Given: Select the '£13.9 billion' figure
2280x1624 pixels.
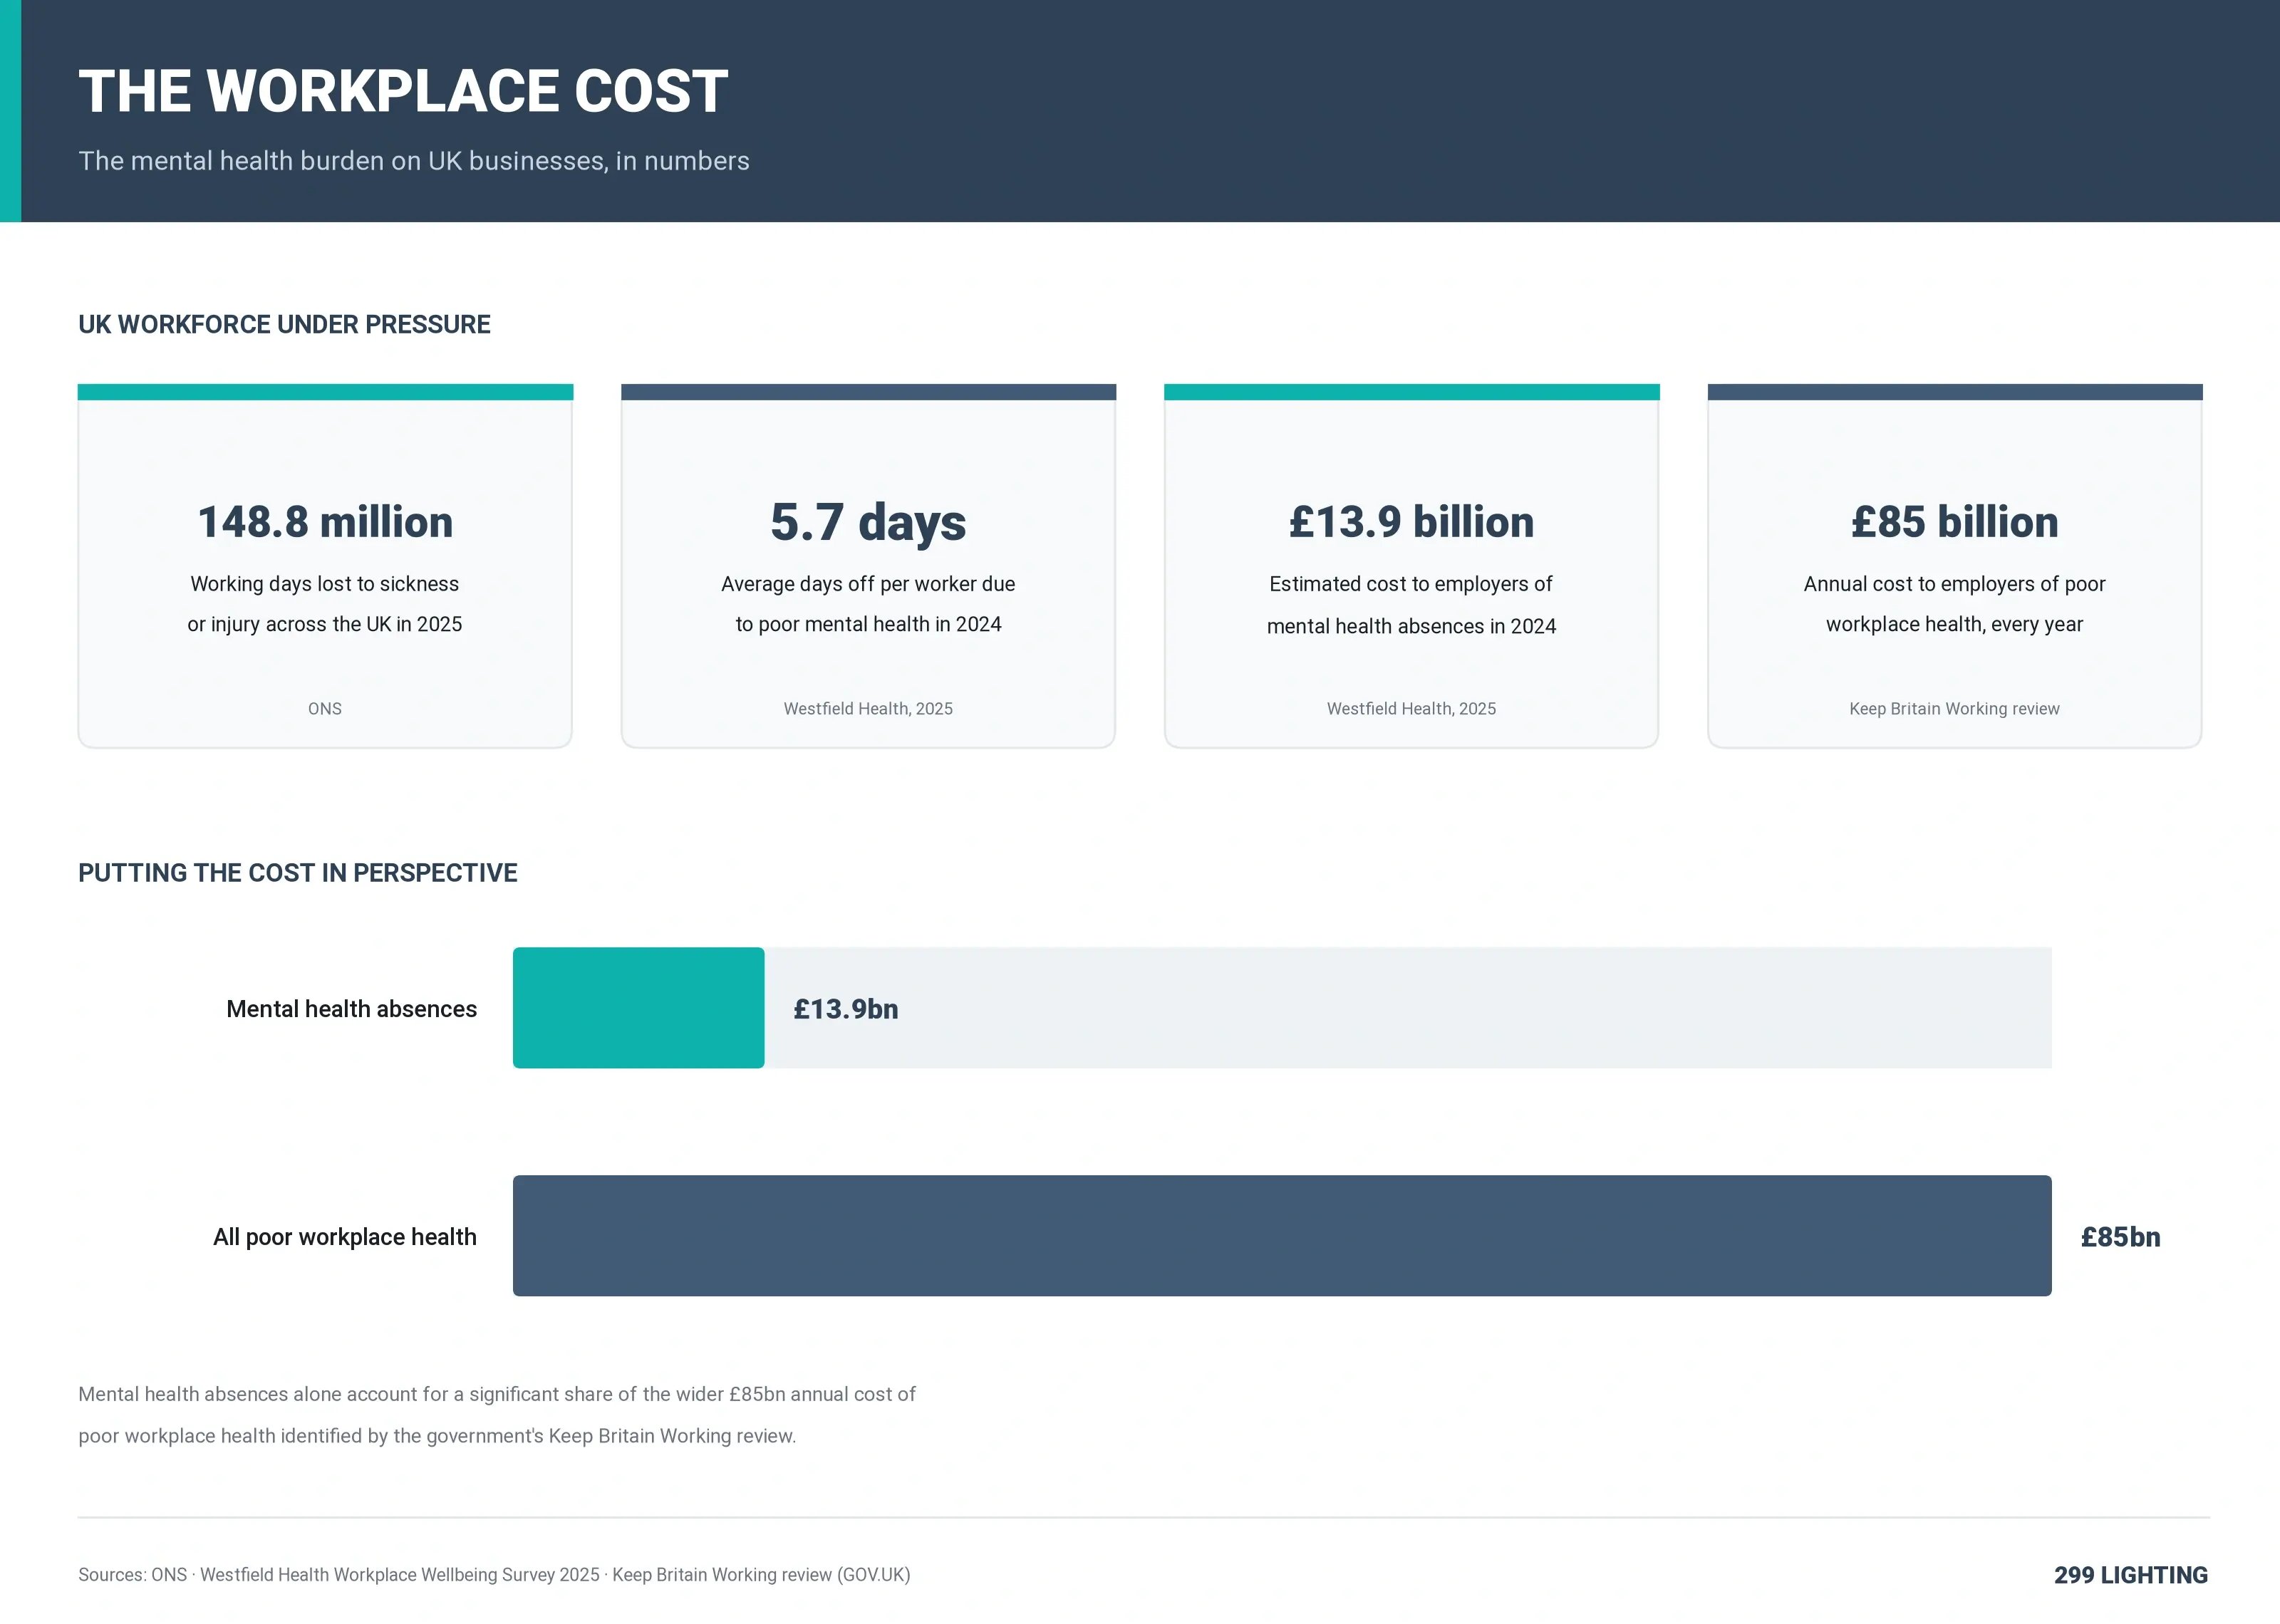Looking at the screenshot, I should tap(1411, 522).
